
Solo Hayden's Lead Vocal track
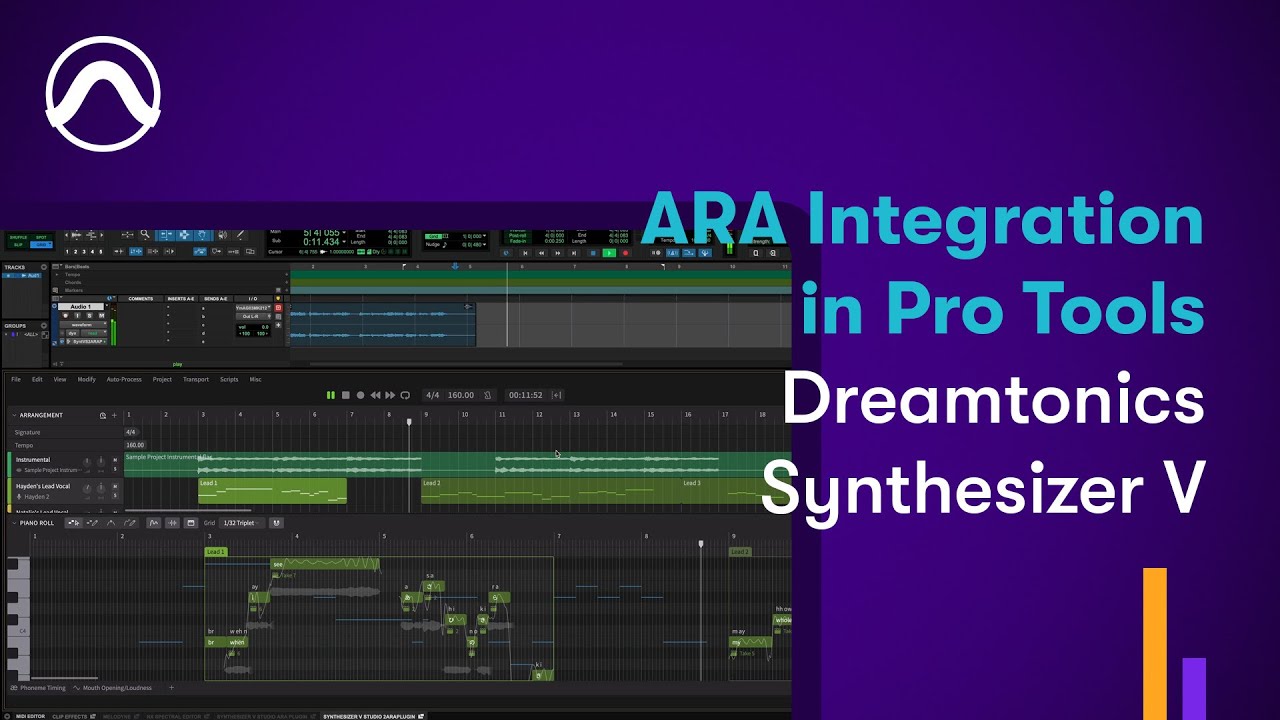point(115,495)
